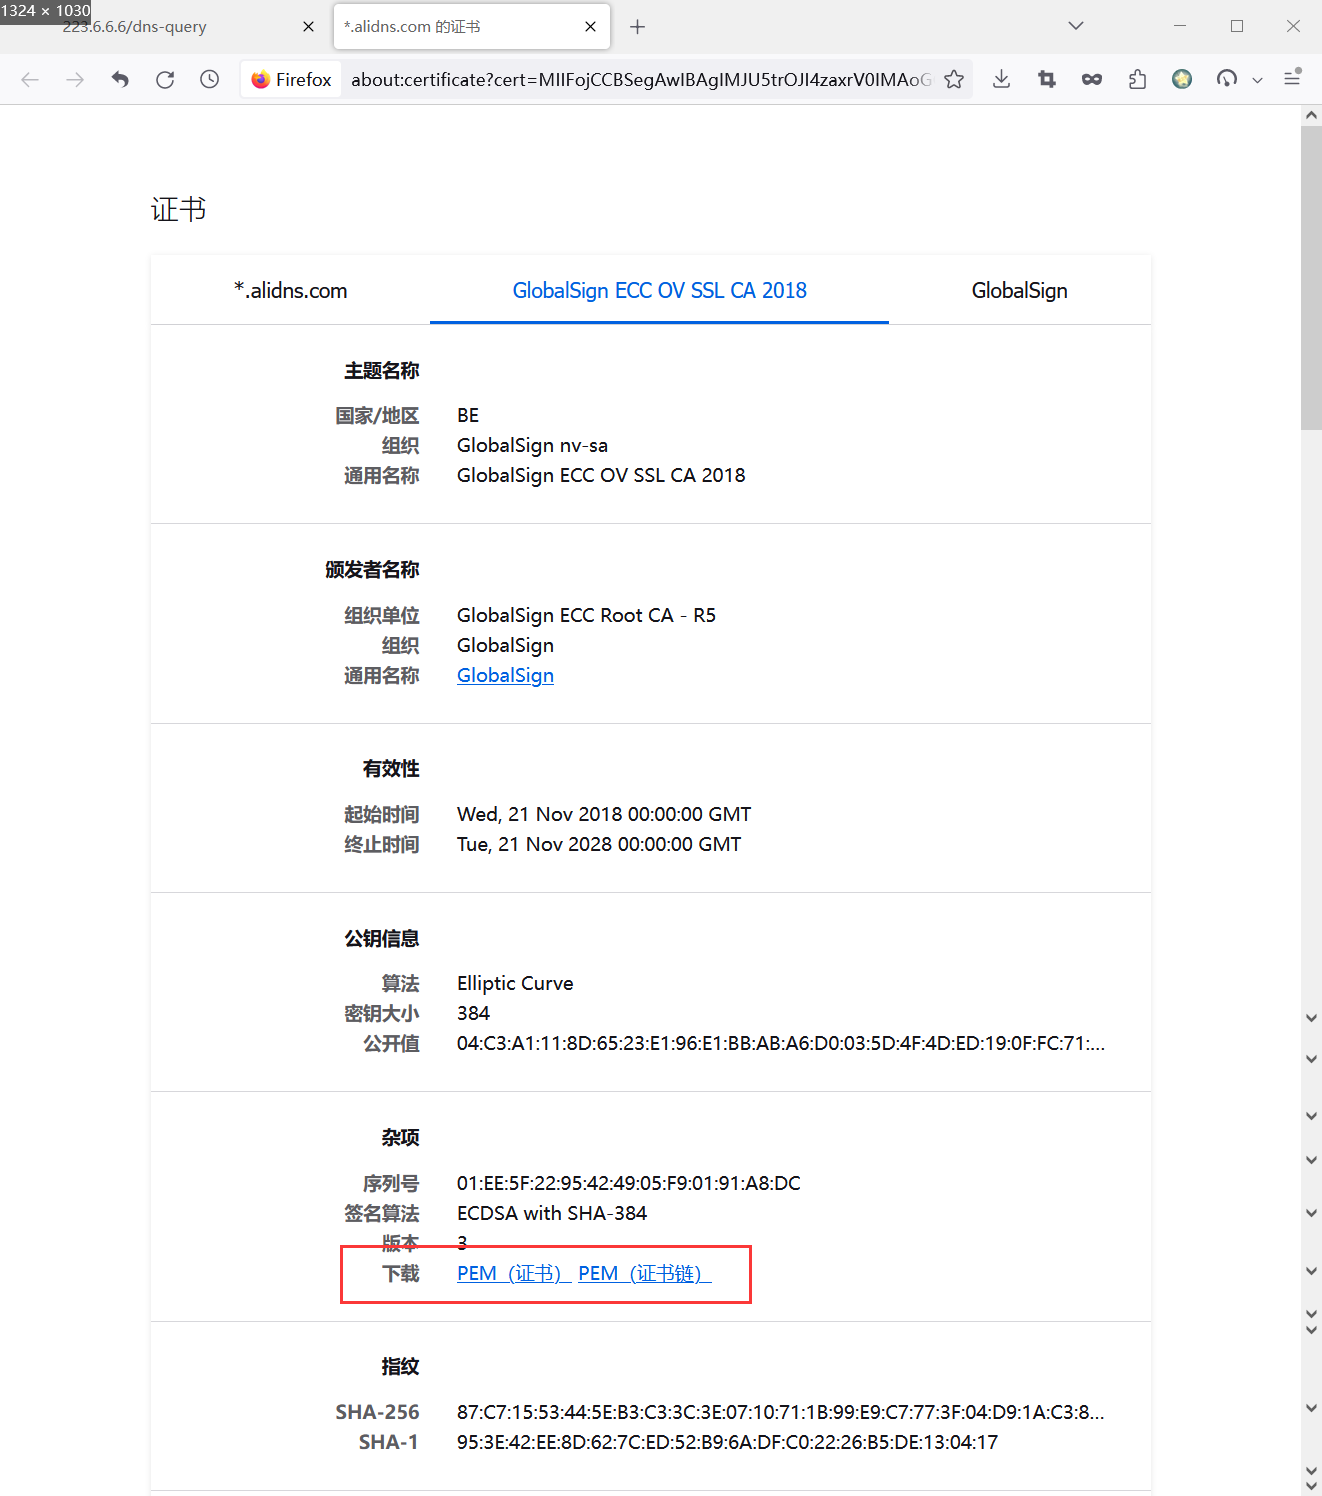List all tabs using the tab-bar chevron

(x=1076, y=26)
